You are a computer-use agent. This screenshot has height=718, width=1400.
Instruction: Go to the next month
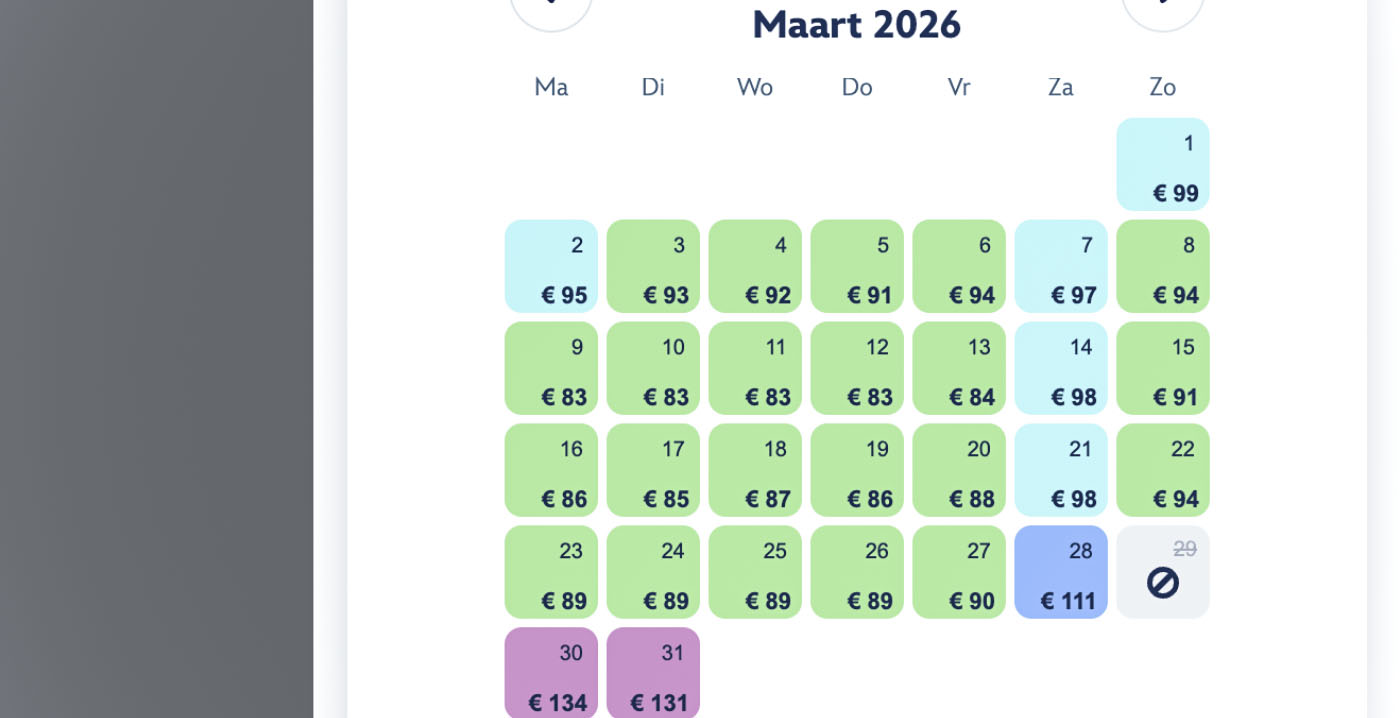1162,8
